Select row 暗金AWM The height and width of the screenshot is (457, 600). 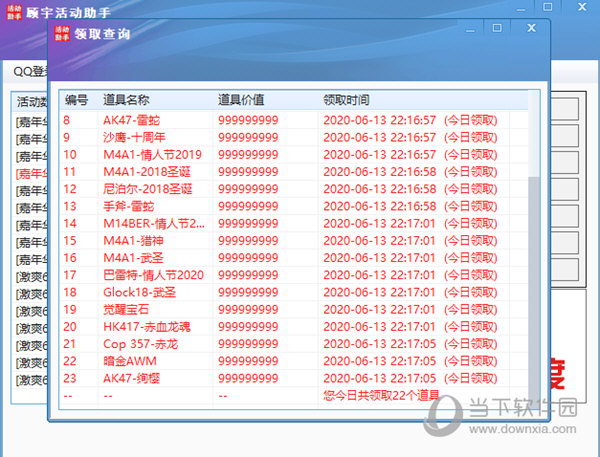(x=294, y=361)
